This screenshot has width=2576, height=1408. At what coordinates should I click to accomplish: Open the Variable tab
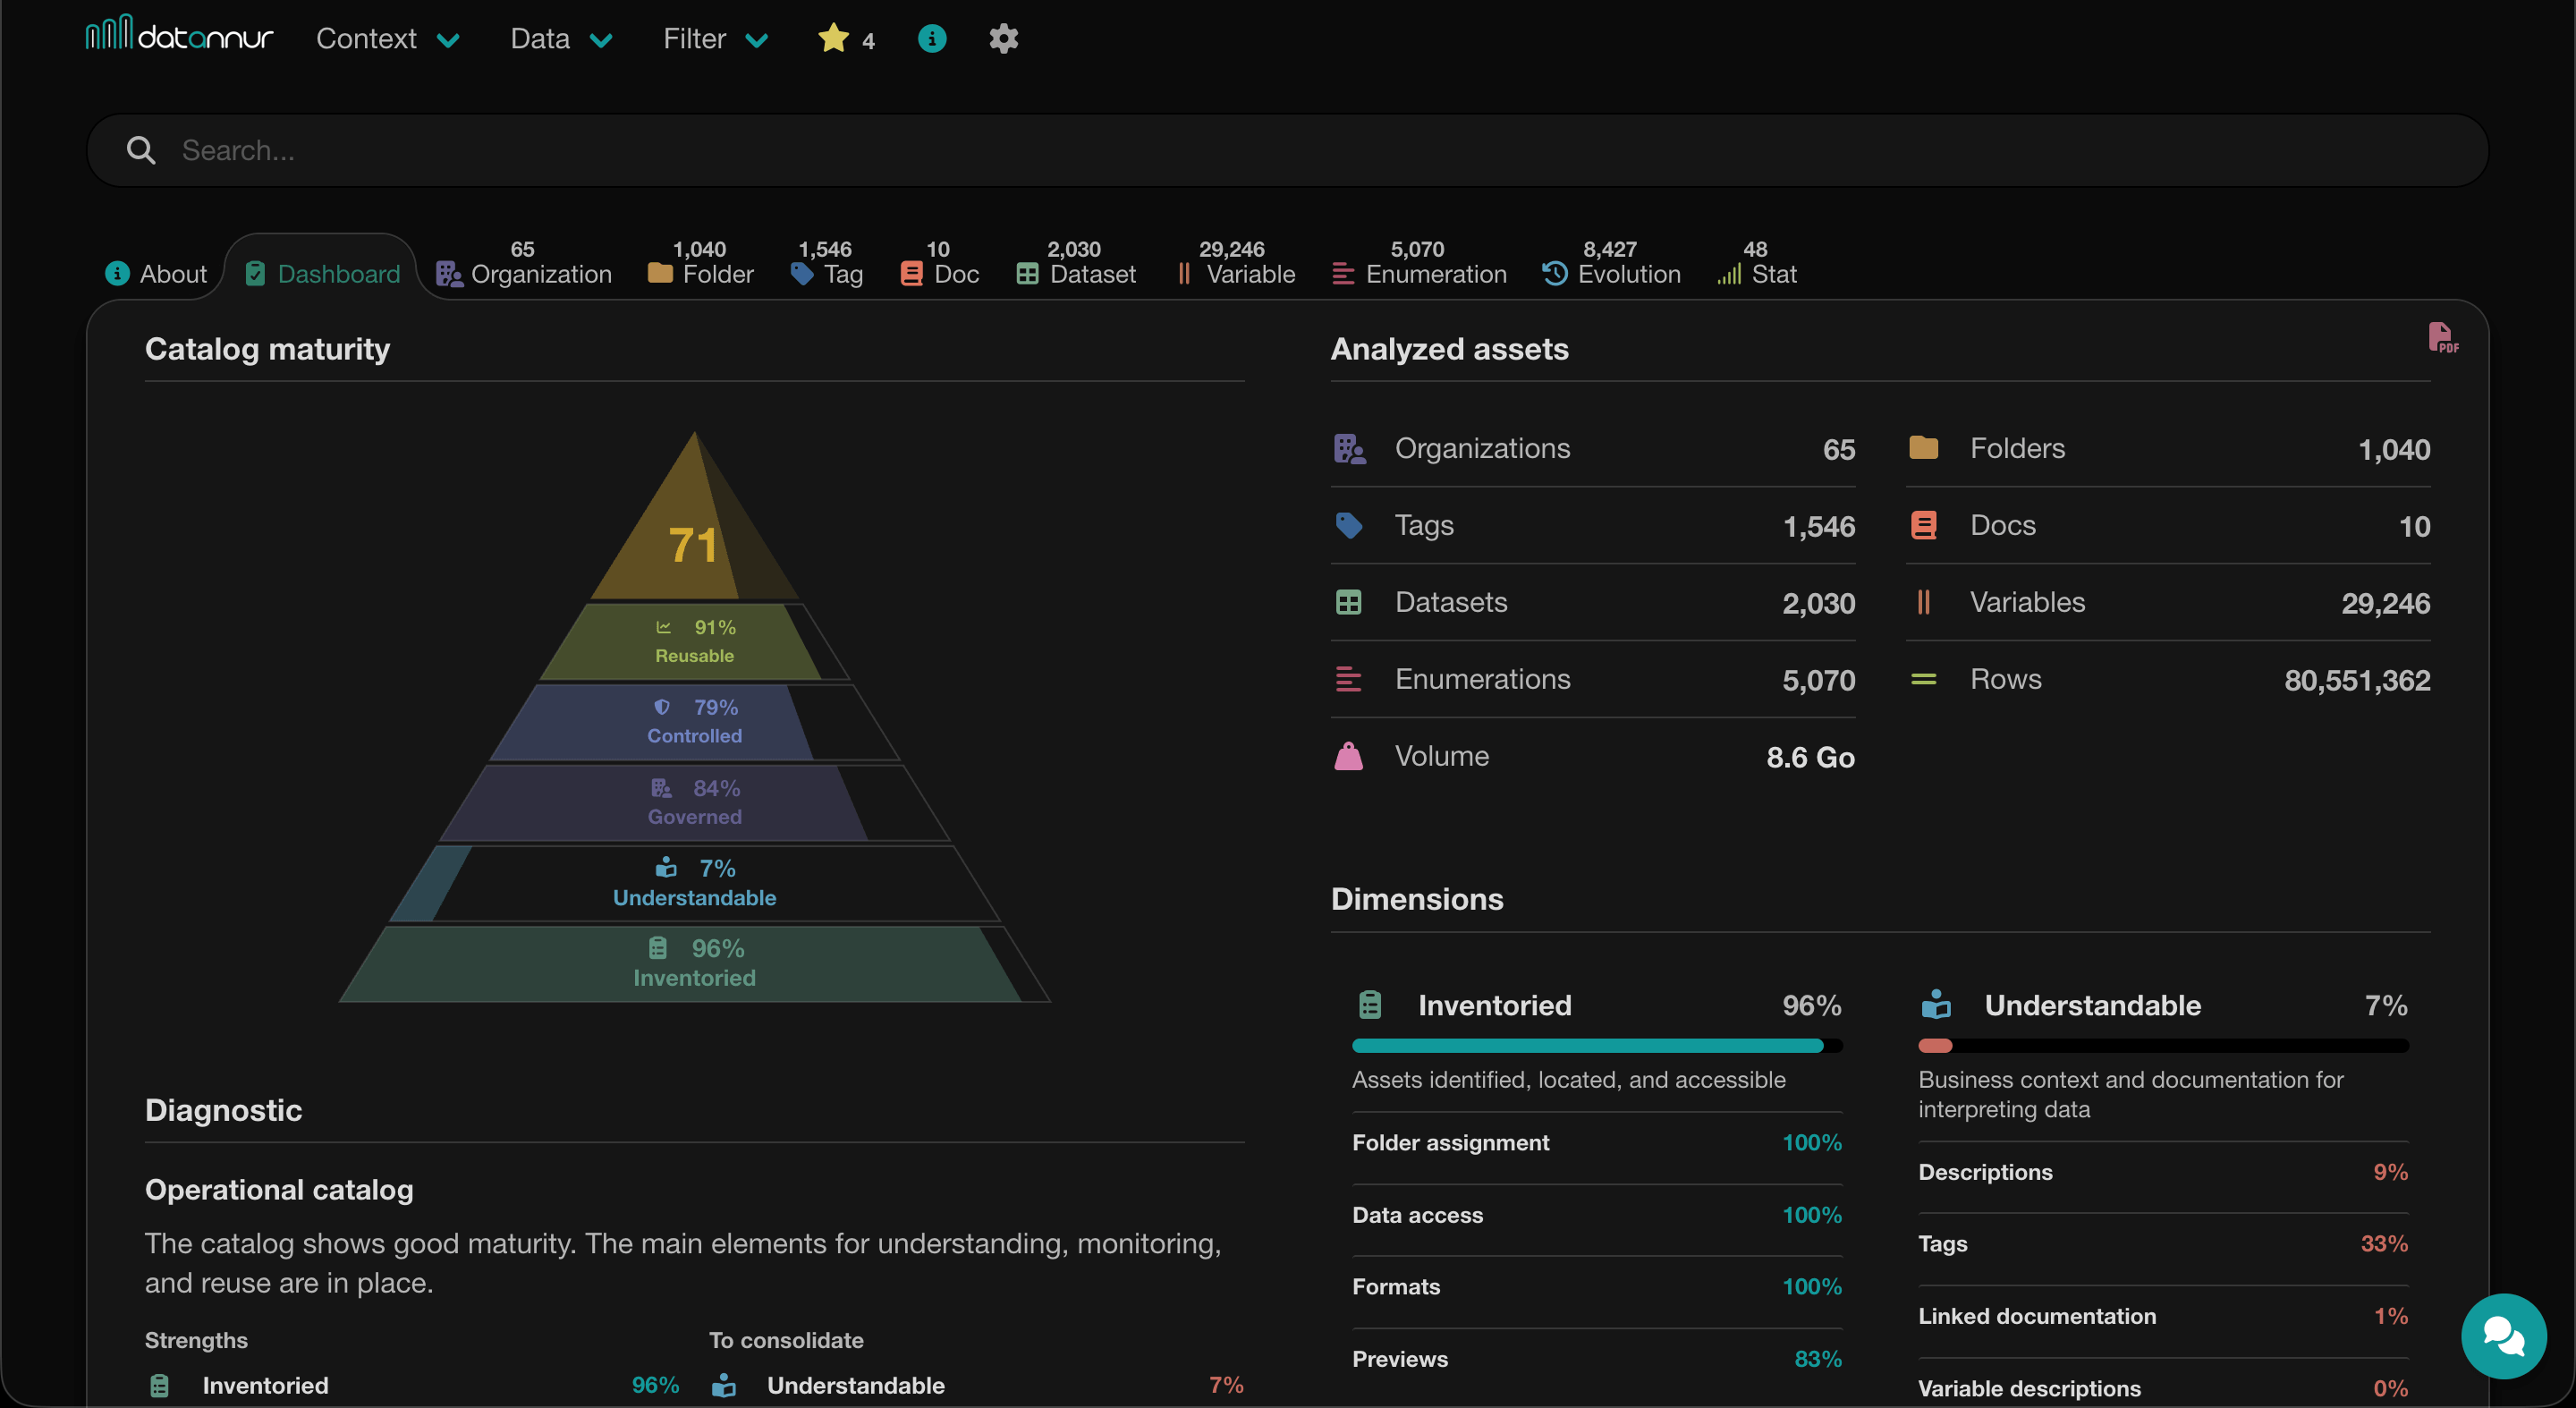pyautogui.click(x=1236, y=264)
